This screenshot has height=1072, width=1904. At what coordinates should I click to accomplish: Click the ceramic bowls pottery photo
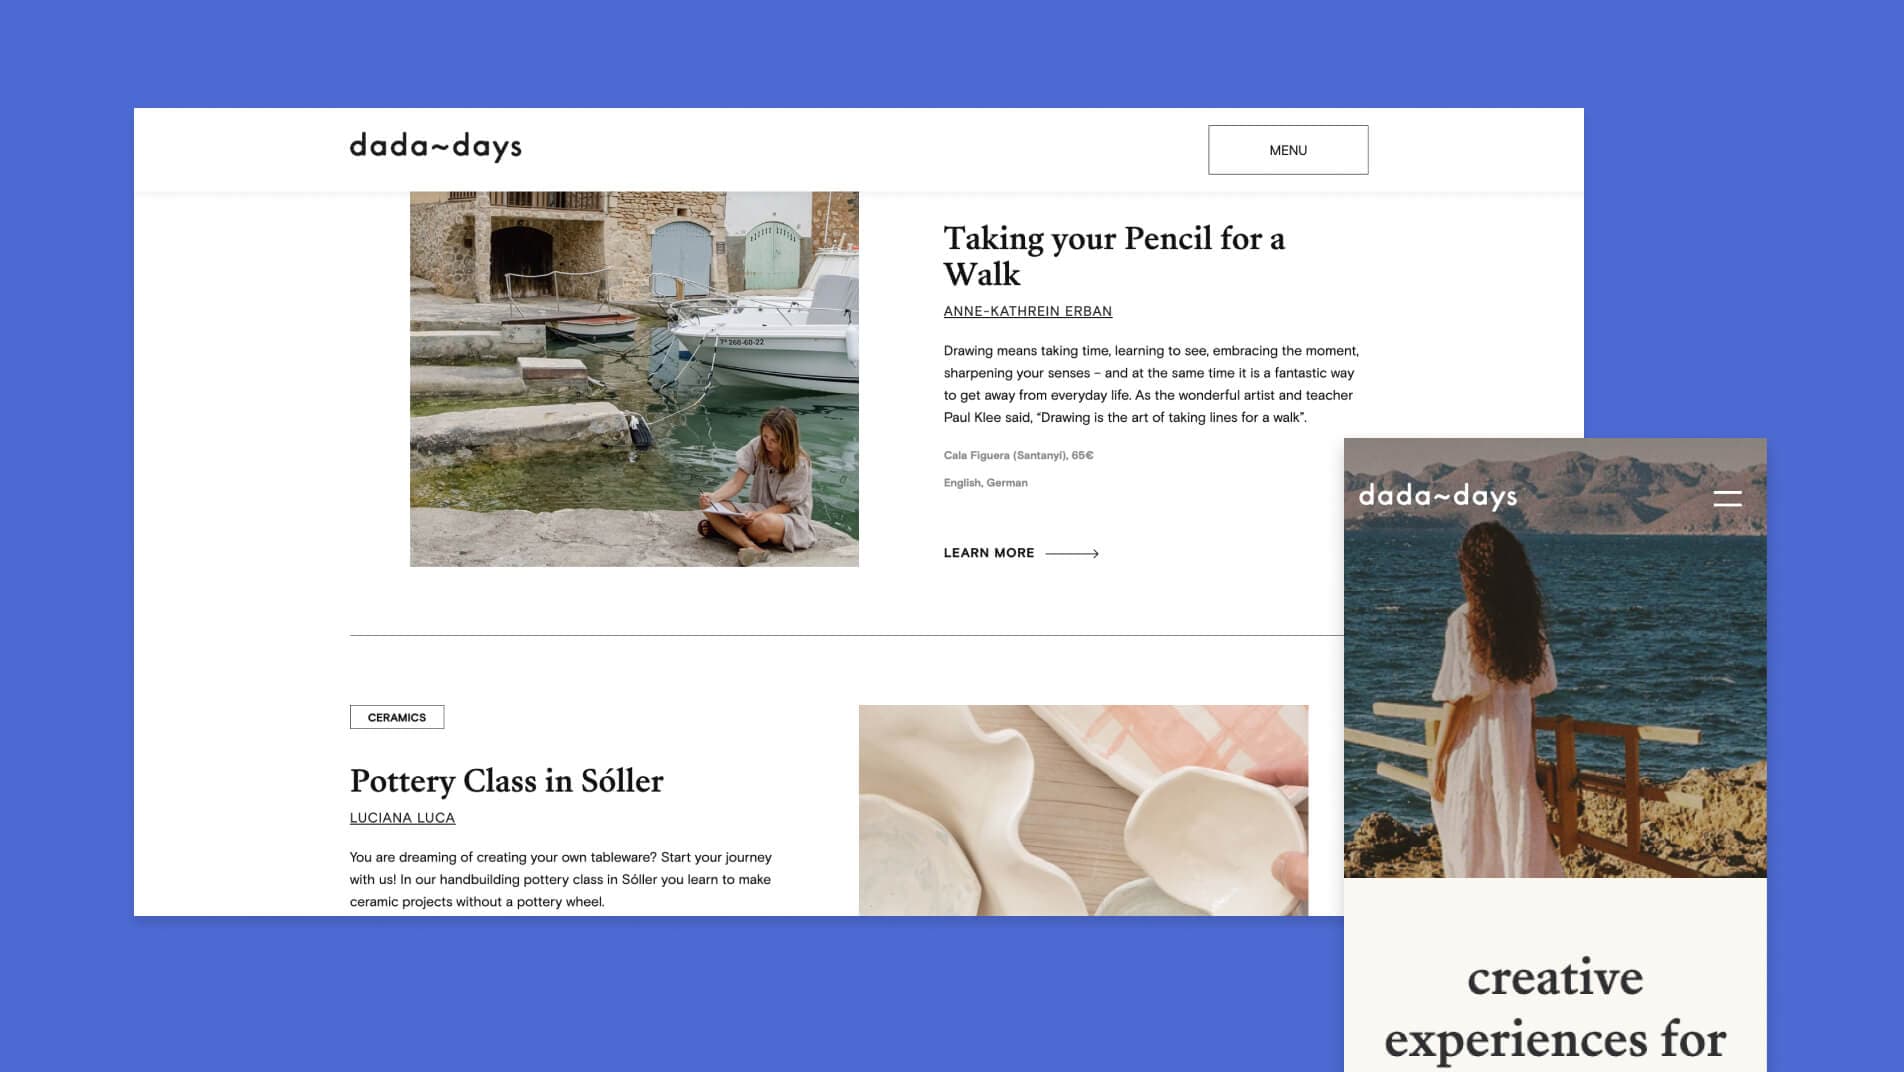(1083, 810)
